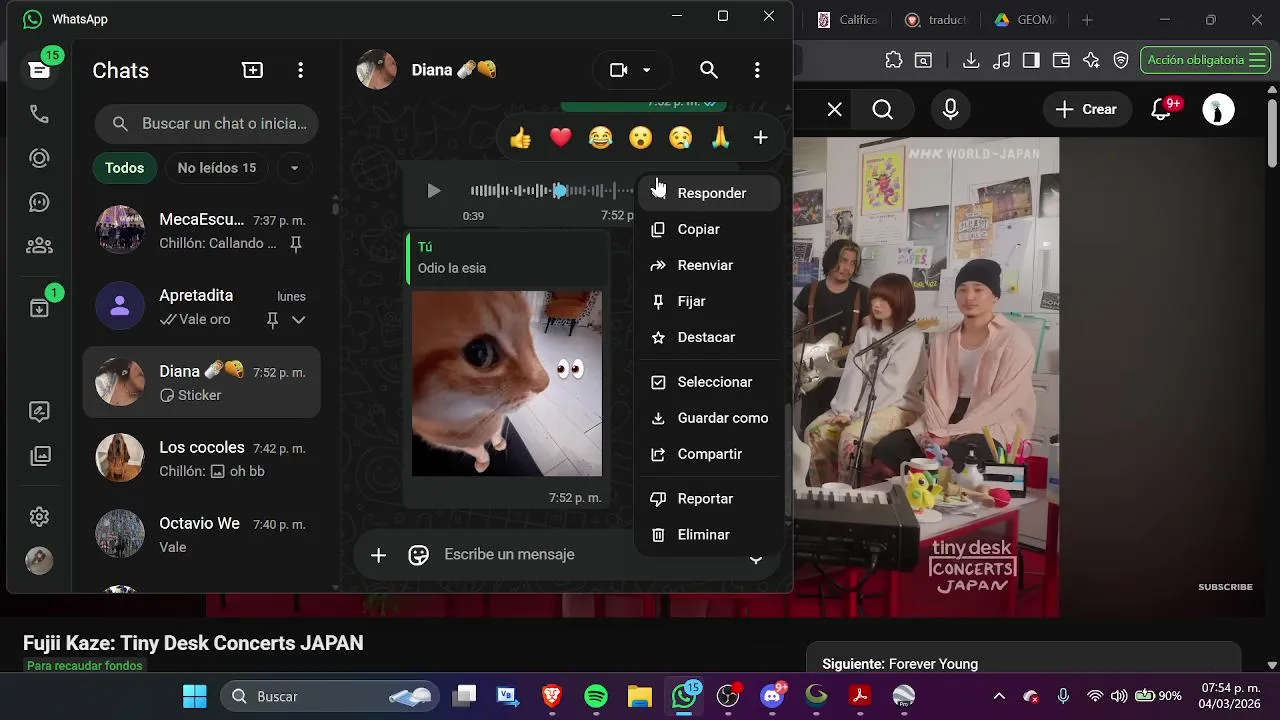Start a new chat with the plus icon
This screenshot has height=720, width=1280.
coord(253,70)
